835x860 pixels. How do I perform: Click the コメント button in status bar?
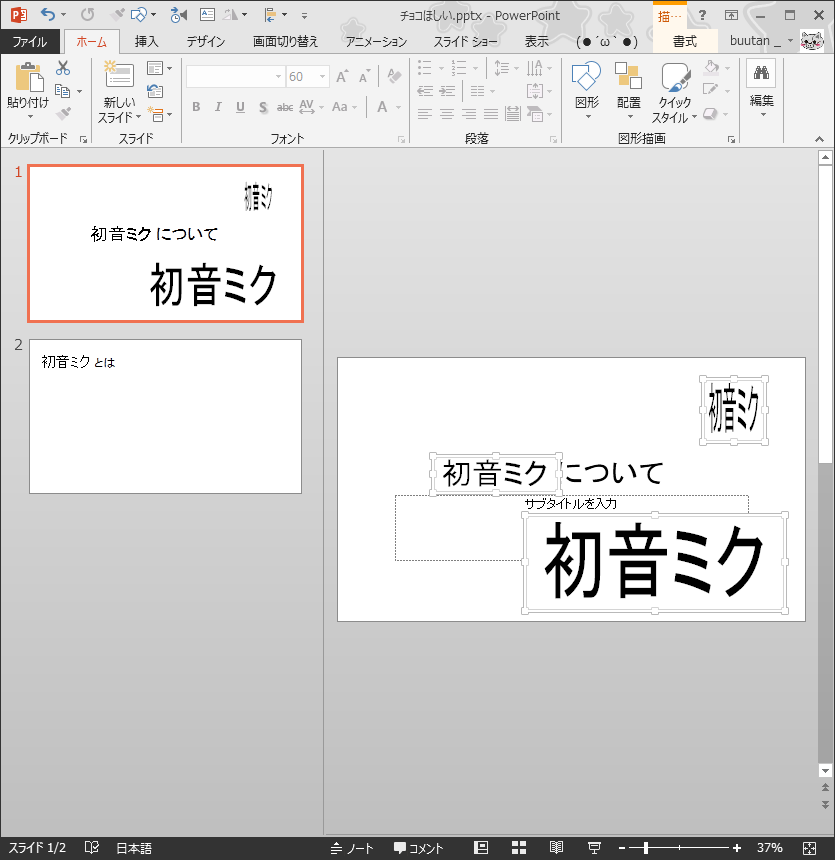[x=419, y=848]
